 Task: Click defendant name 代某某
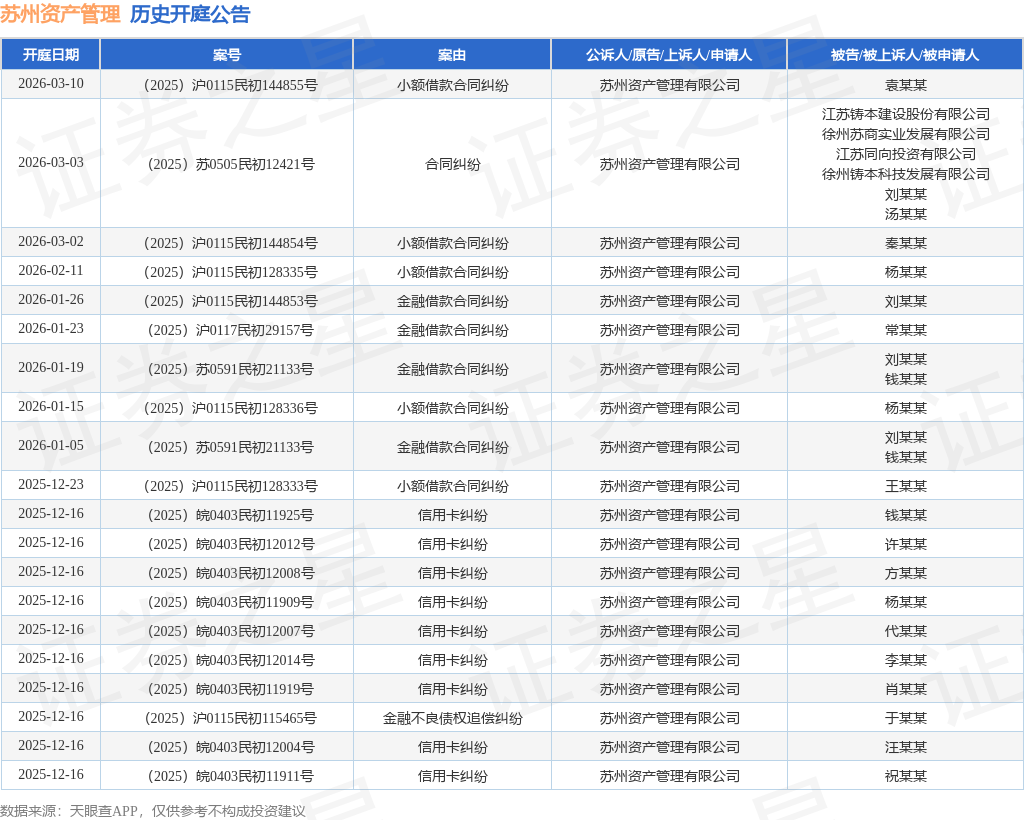click(906, 631)
